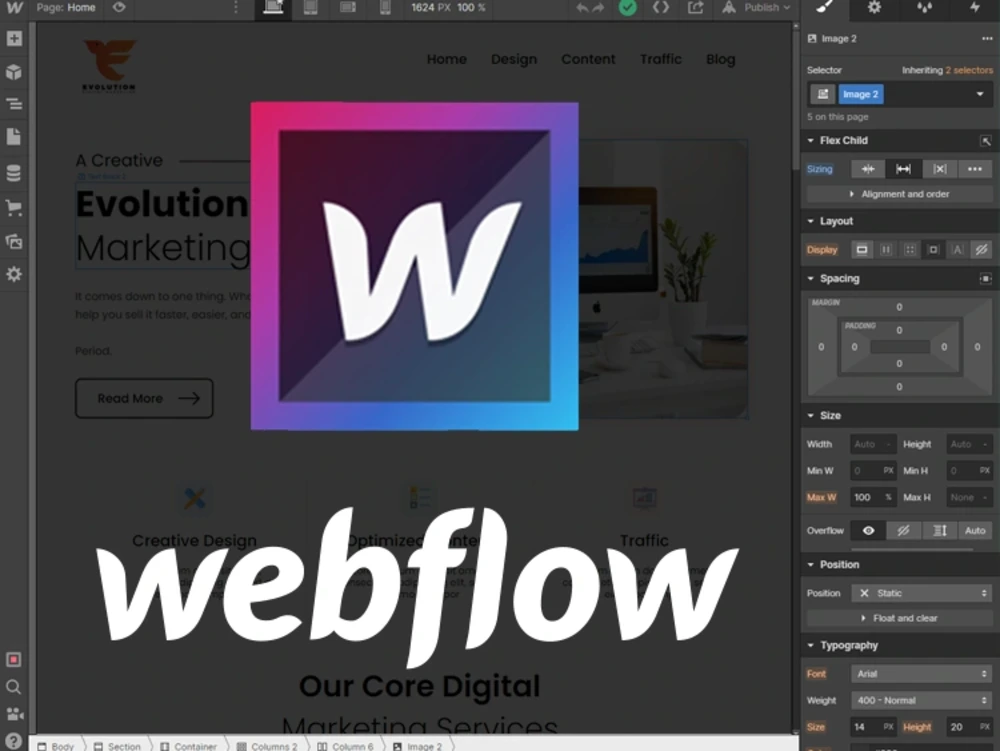The image size is (1000, 751).
Task: Set flex sizing to grow
Action: 903,169
